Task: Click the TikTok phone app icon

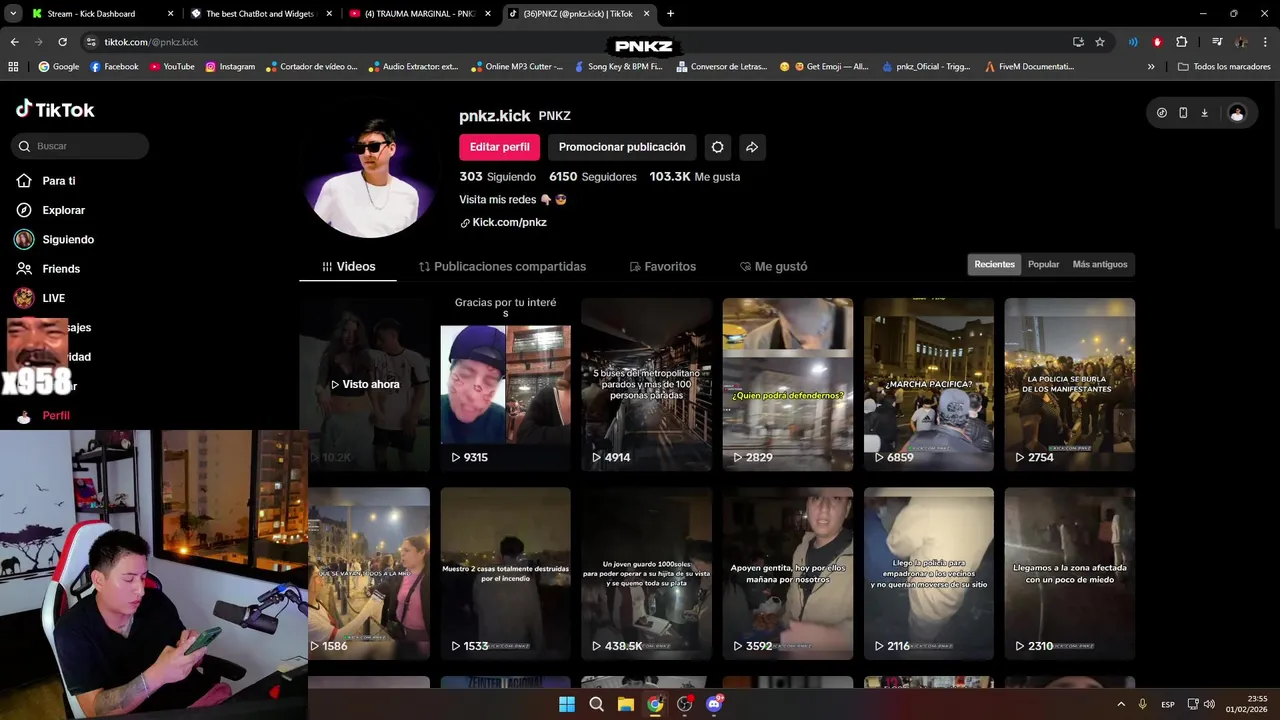Action: pos(1183,113)
